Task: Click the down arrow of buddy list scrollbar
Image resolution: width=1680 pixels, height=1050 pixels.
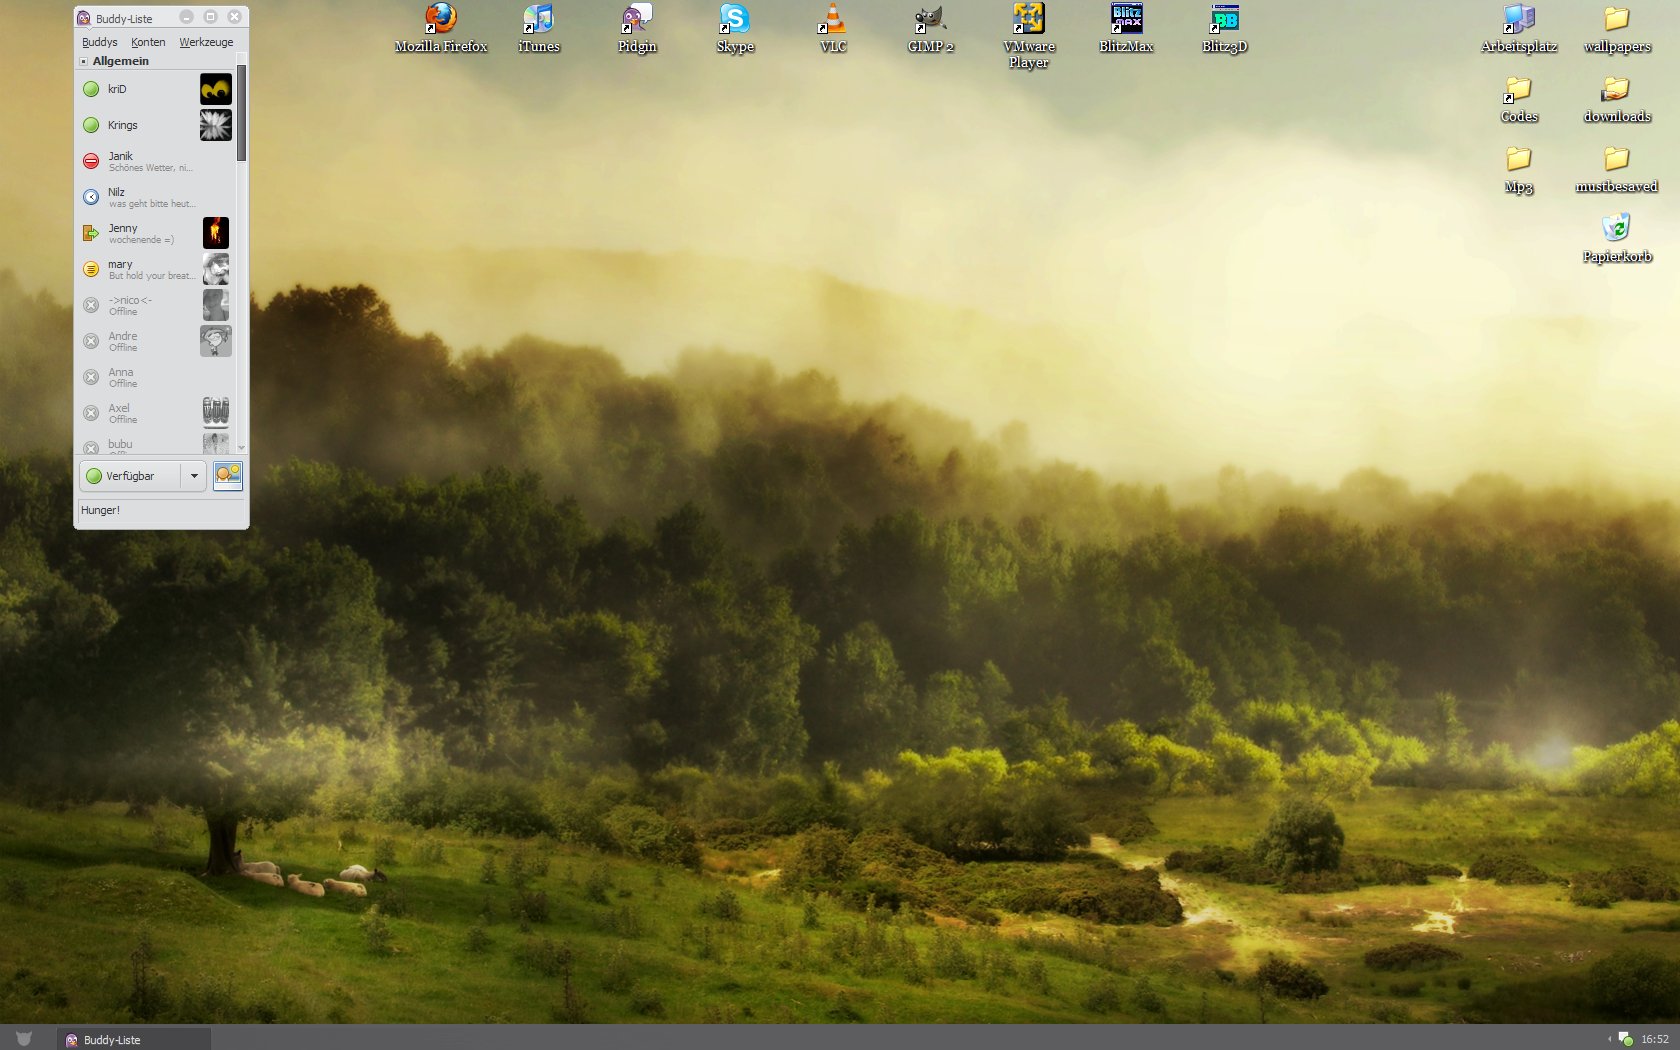Action: [241, 447]
